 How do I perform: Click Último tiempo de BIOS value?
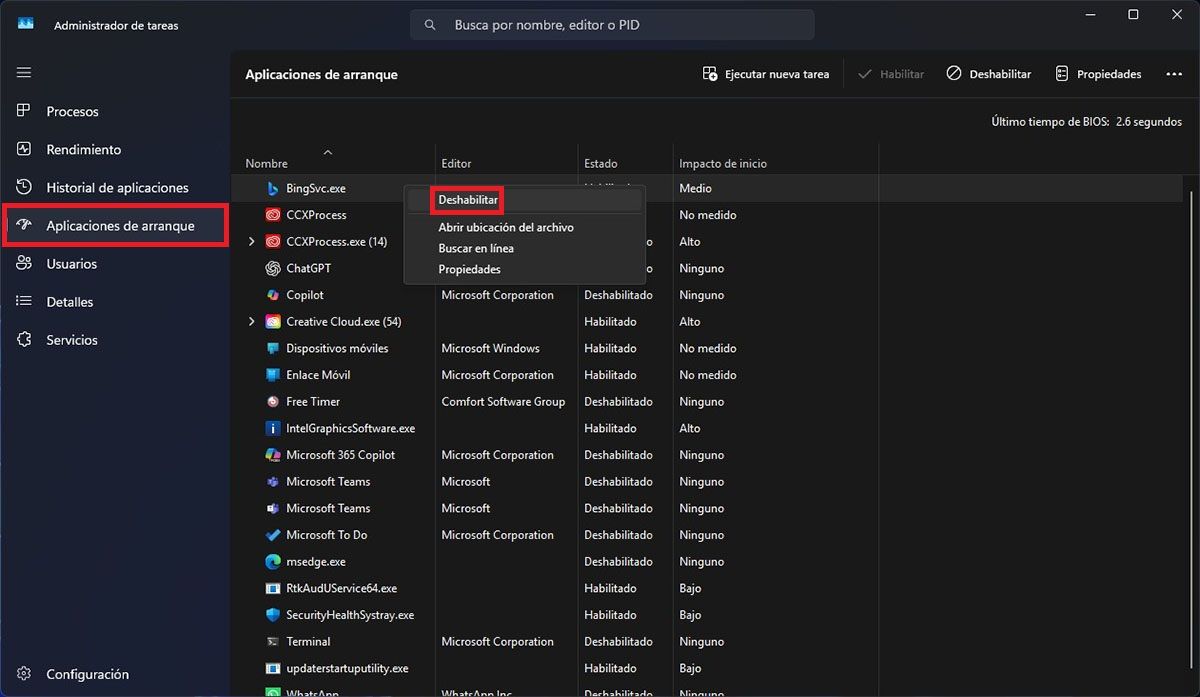[1149, 121]
